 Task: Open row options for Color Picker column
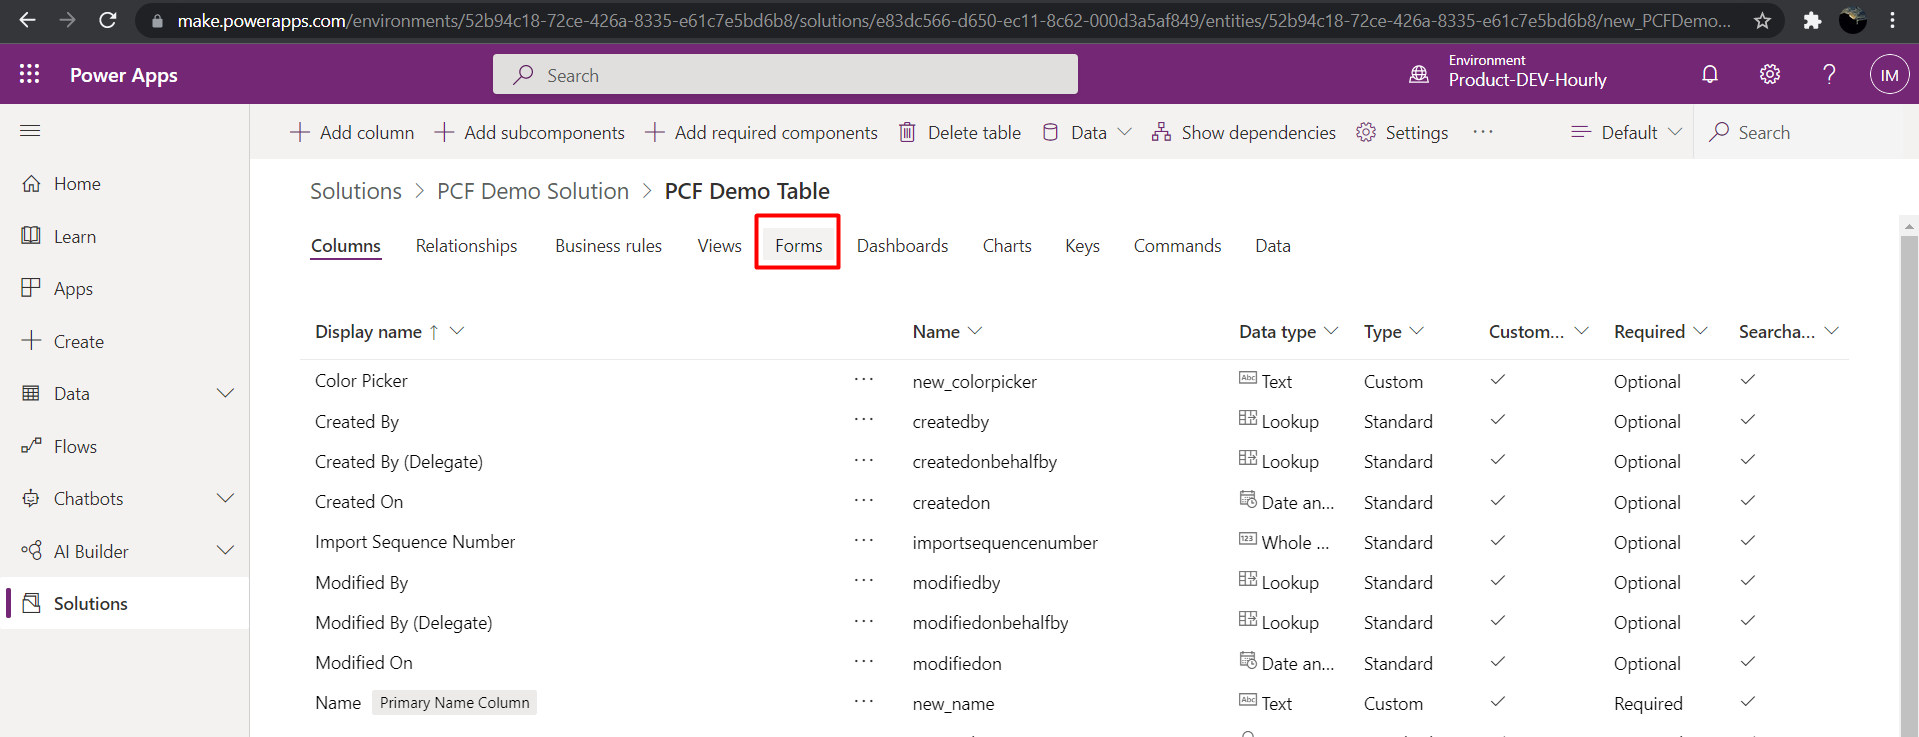click(x=864, y=380)
